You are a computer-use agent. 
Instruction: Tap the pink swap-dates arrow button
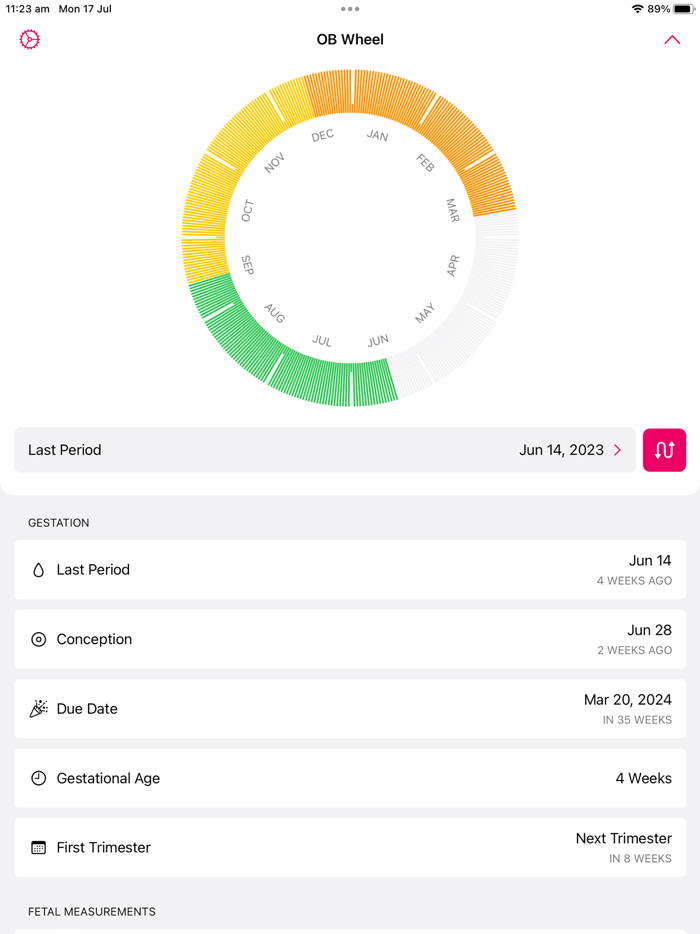click(x=664, y=450)
